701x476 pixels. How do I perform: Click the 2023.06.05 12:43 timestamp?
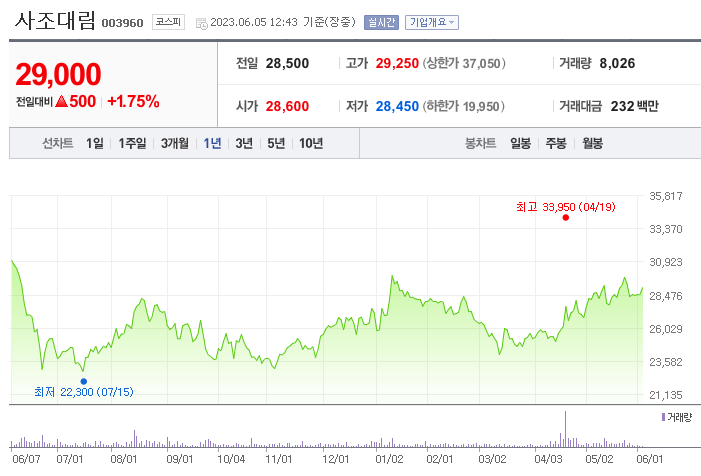pyautogui.click(x=253, y=22)
